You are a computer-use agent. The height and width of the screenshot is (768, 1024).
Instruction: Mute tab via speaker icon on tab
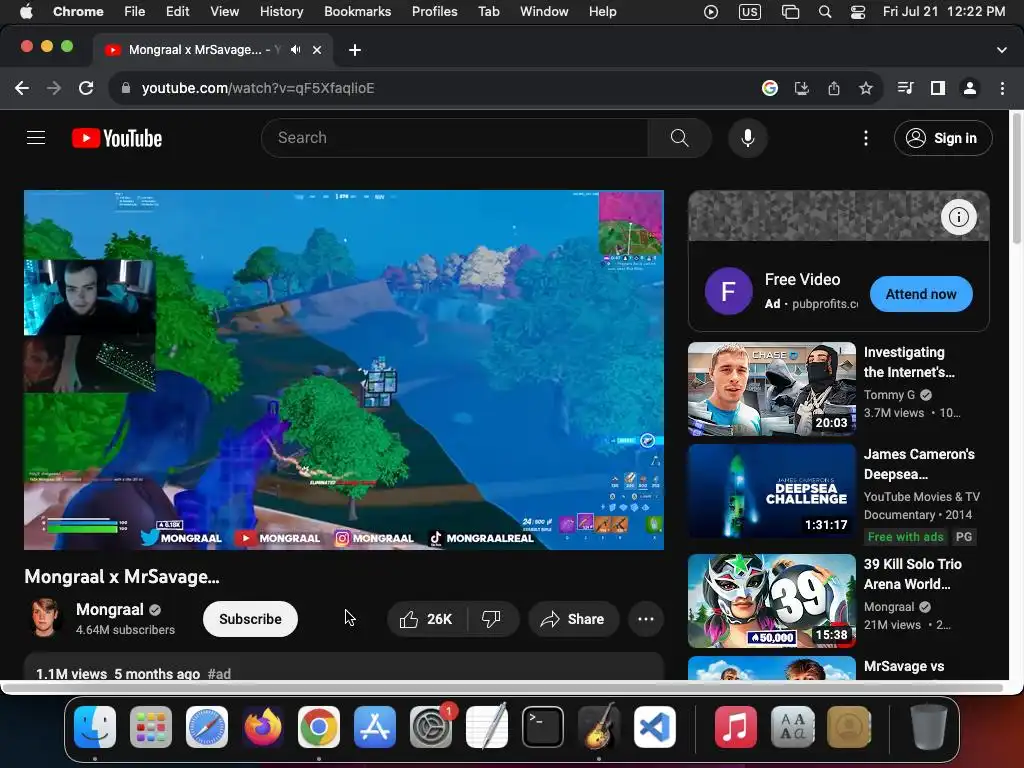(x=296, y=50)
